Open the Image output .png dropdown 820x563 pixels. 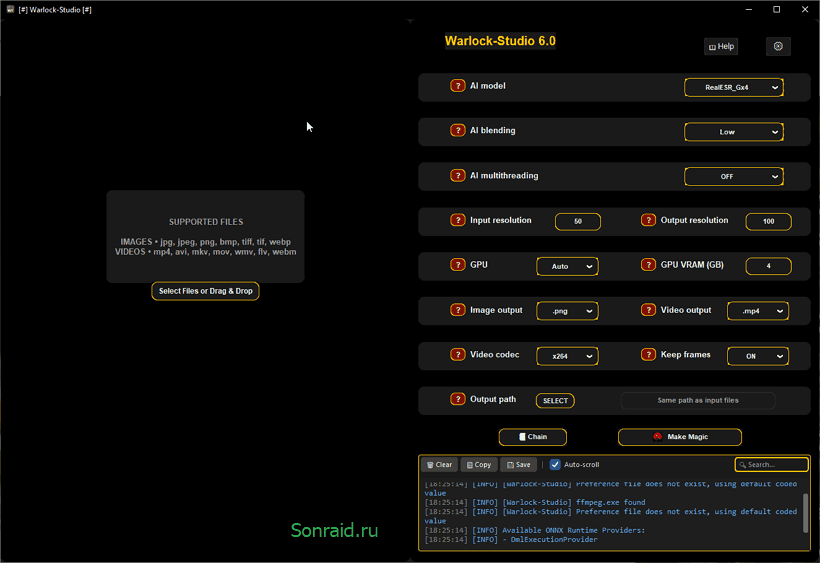coord(567,311)
